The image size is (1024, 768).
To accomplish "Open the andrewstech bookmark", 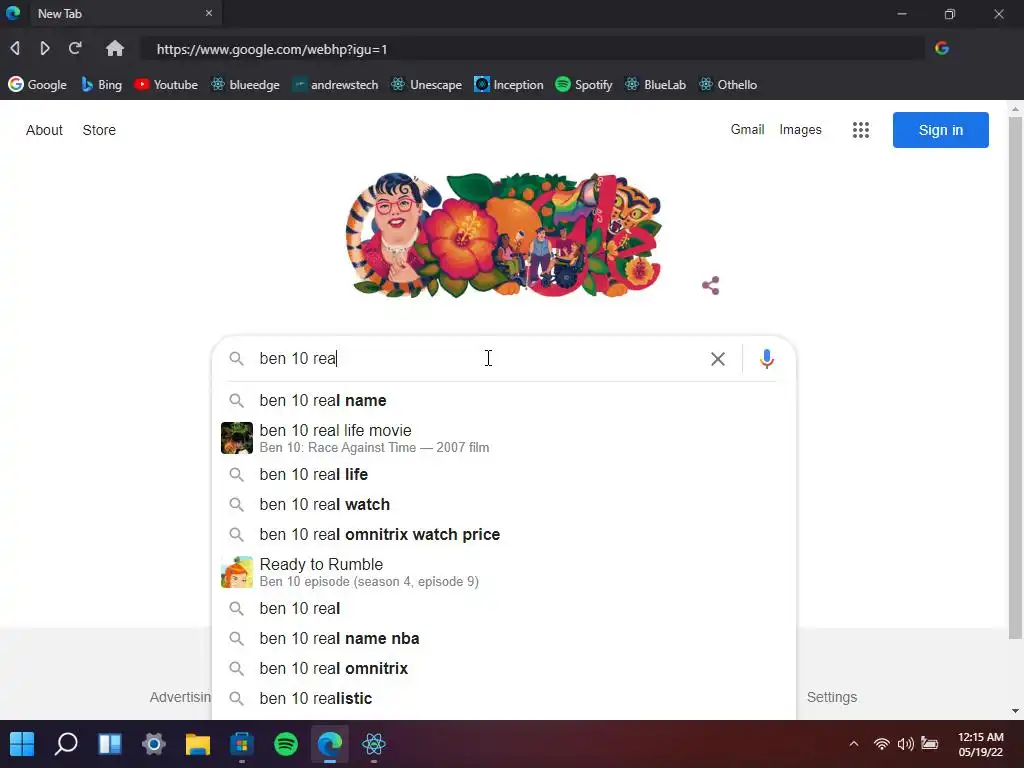I will pyautogui.click(x=335, y=84).
